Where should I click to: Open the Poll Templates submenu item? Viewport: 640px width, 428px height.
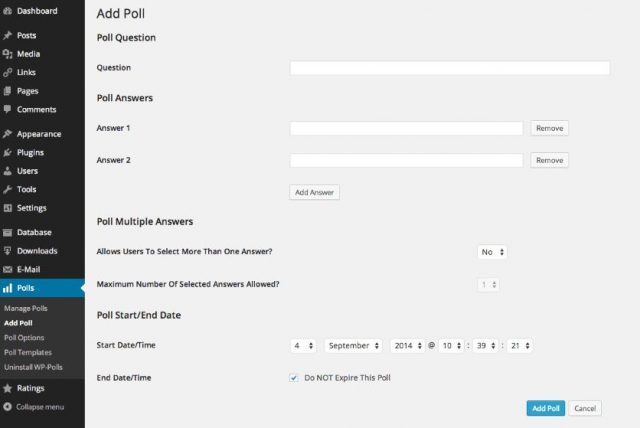coord(28,353)
